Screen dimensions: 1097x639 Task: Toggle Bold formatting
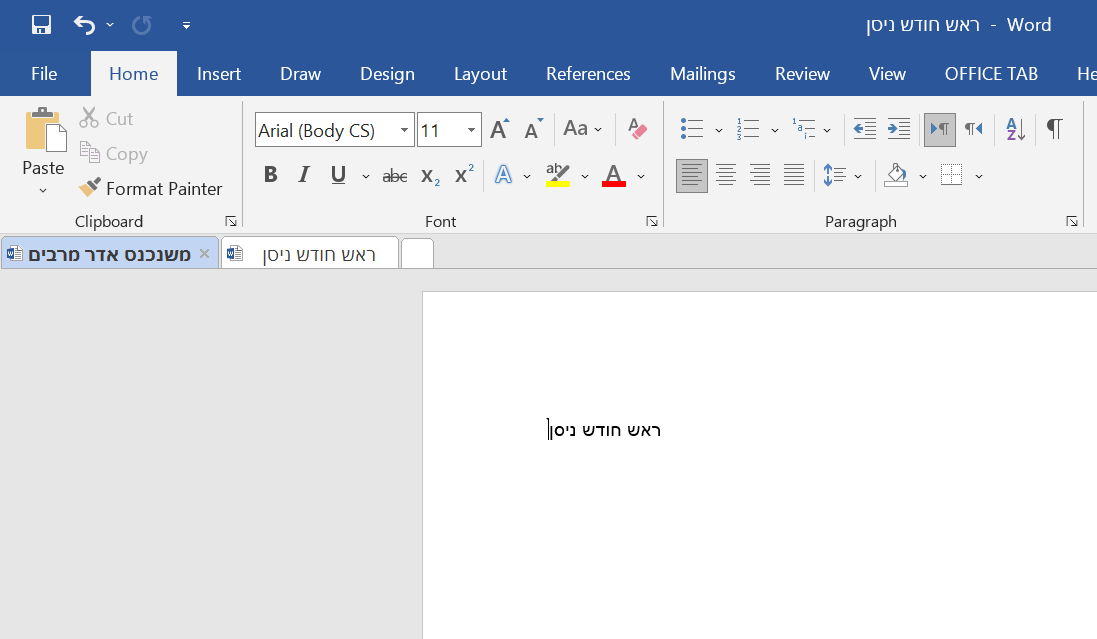click(270, 176)
